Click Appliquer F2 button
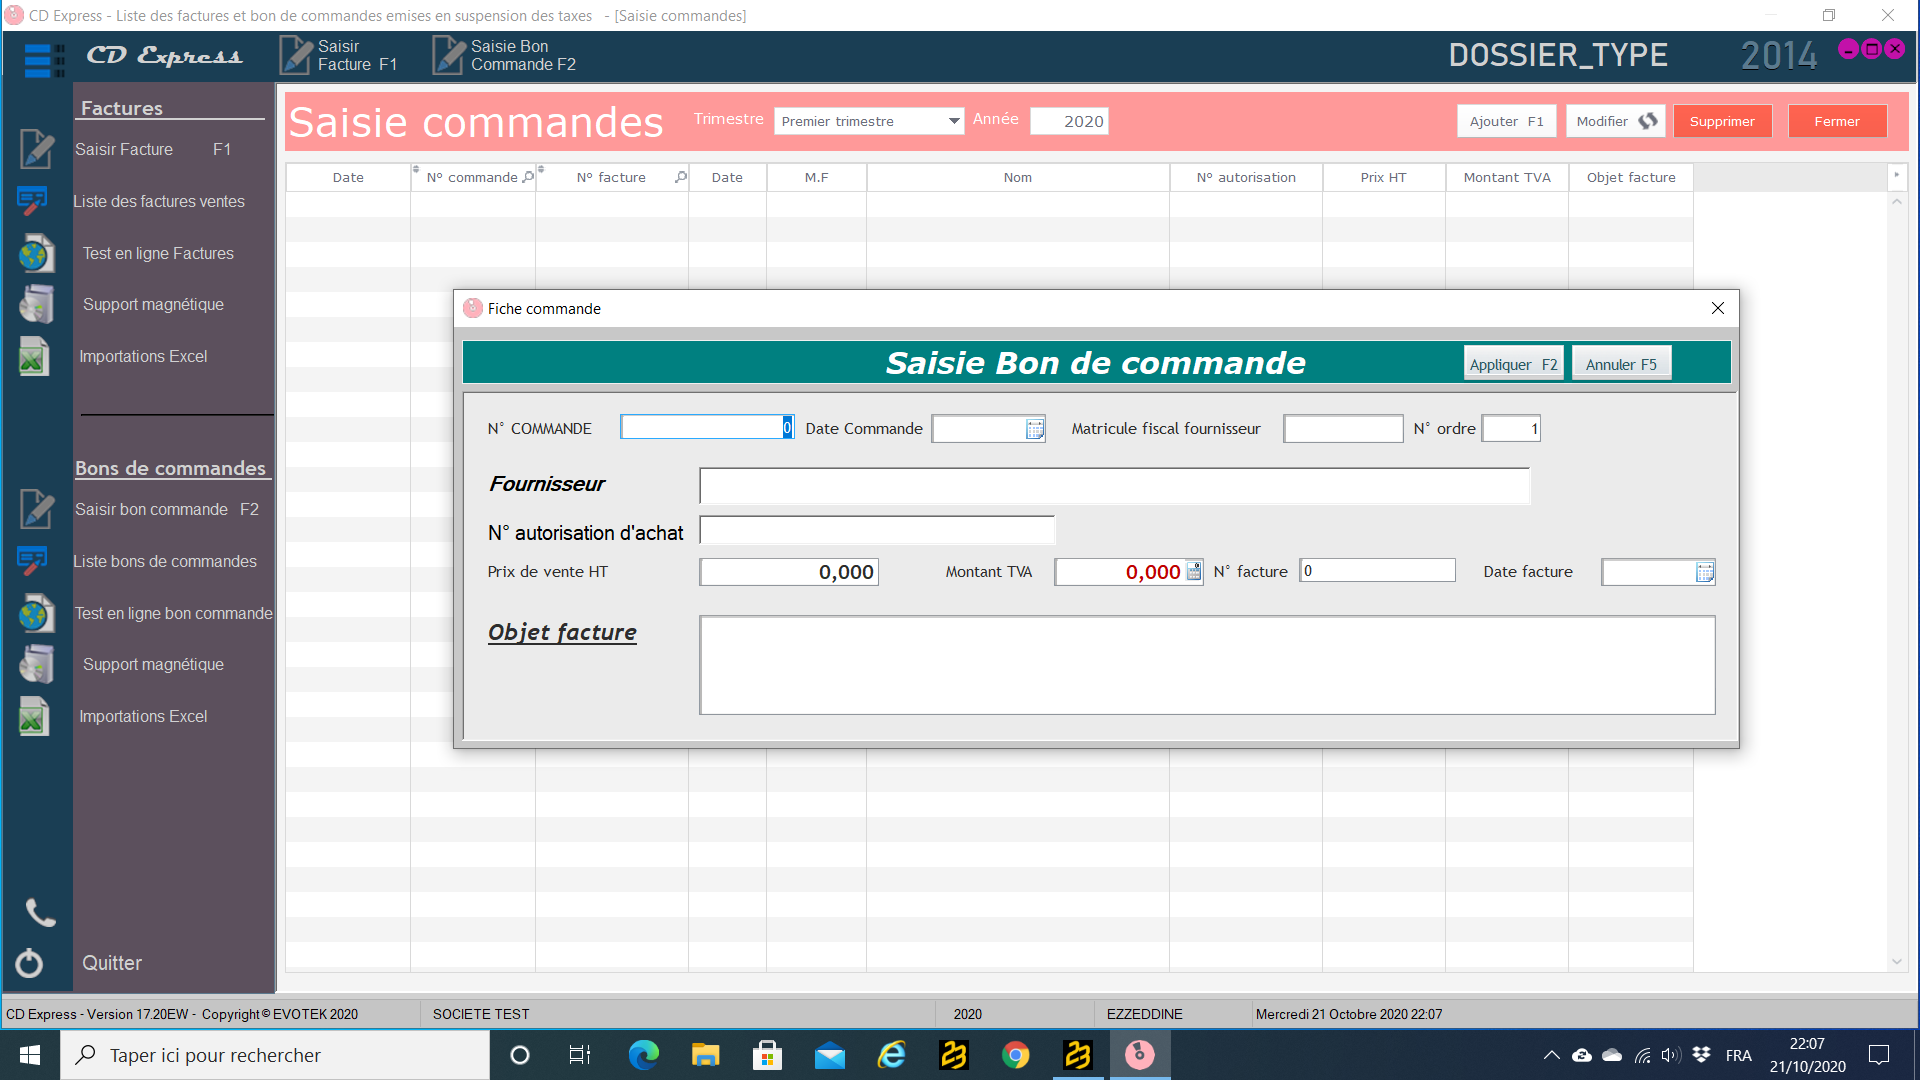Screen dimensions: 1920x1080 click(1513, 364)
